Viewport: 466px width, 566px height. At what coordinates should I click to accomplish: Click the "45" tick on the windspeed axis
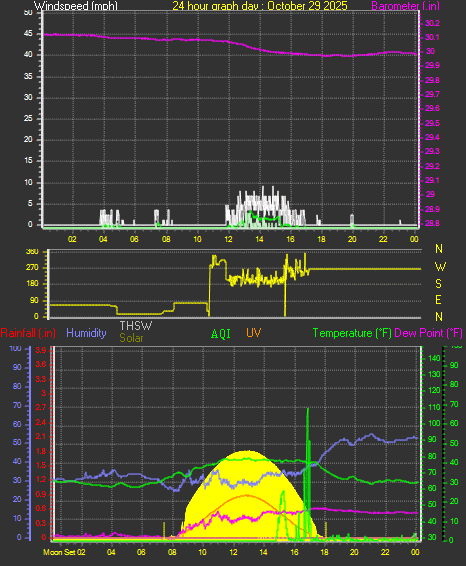click(28, 34)
